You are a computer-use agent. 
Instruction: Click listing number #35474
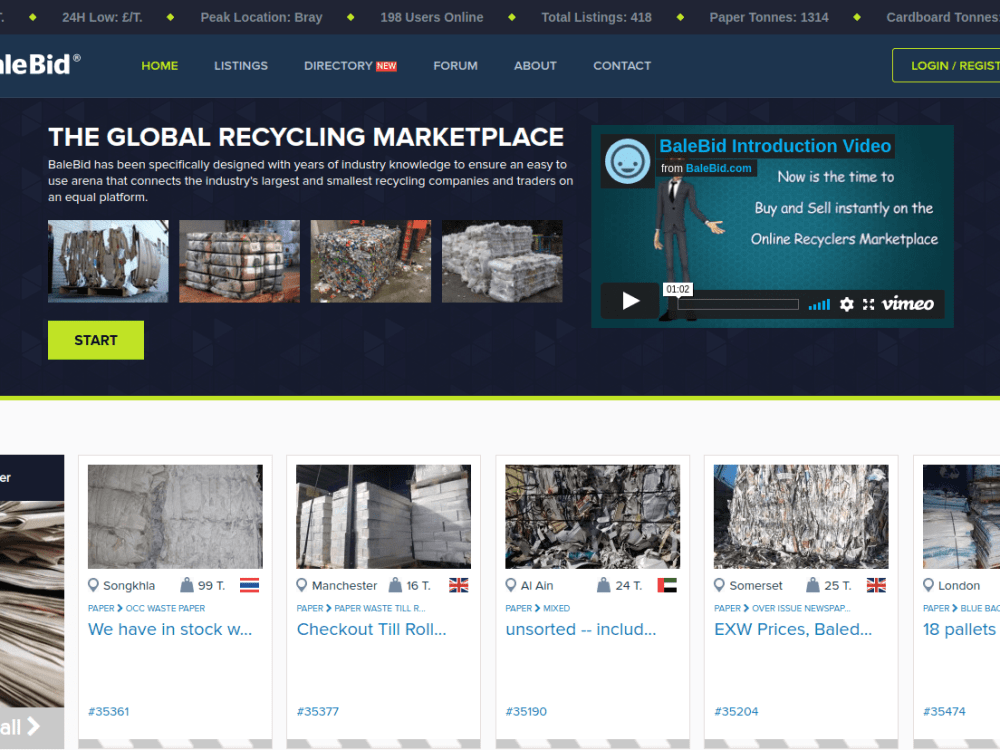945,711
